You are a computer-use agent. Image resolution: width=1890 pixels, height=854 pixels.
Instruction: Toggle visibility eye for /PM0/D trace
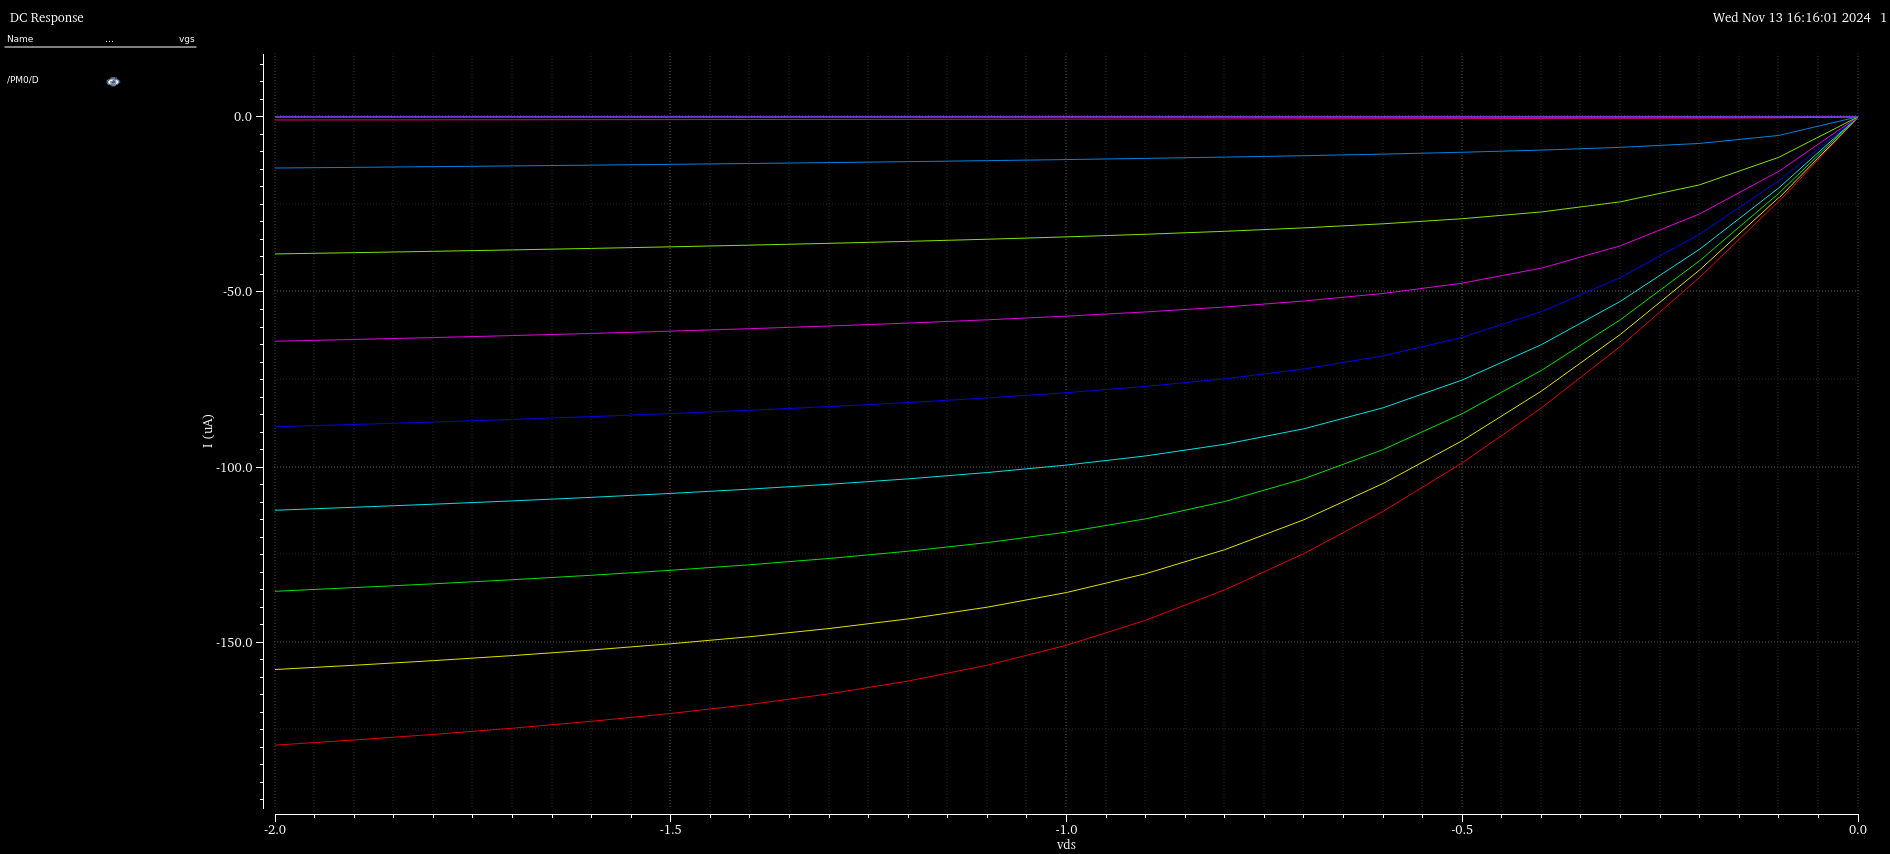[113, 81]
